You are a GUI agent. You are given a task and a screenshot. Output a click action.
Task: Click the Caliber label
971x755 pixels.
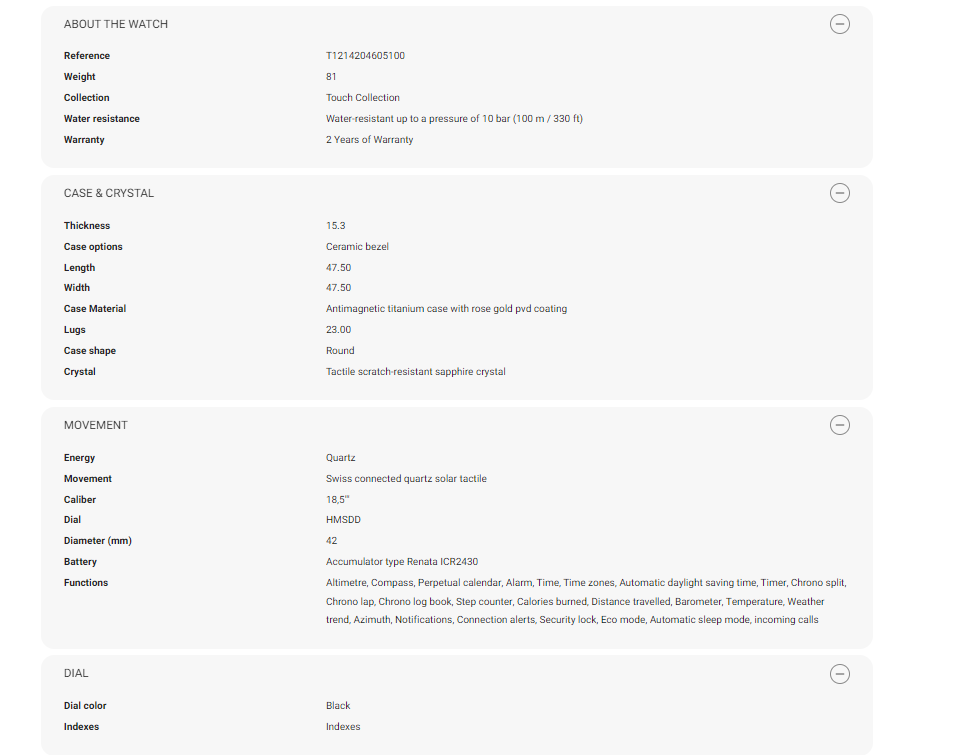pos(80,500)
